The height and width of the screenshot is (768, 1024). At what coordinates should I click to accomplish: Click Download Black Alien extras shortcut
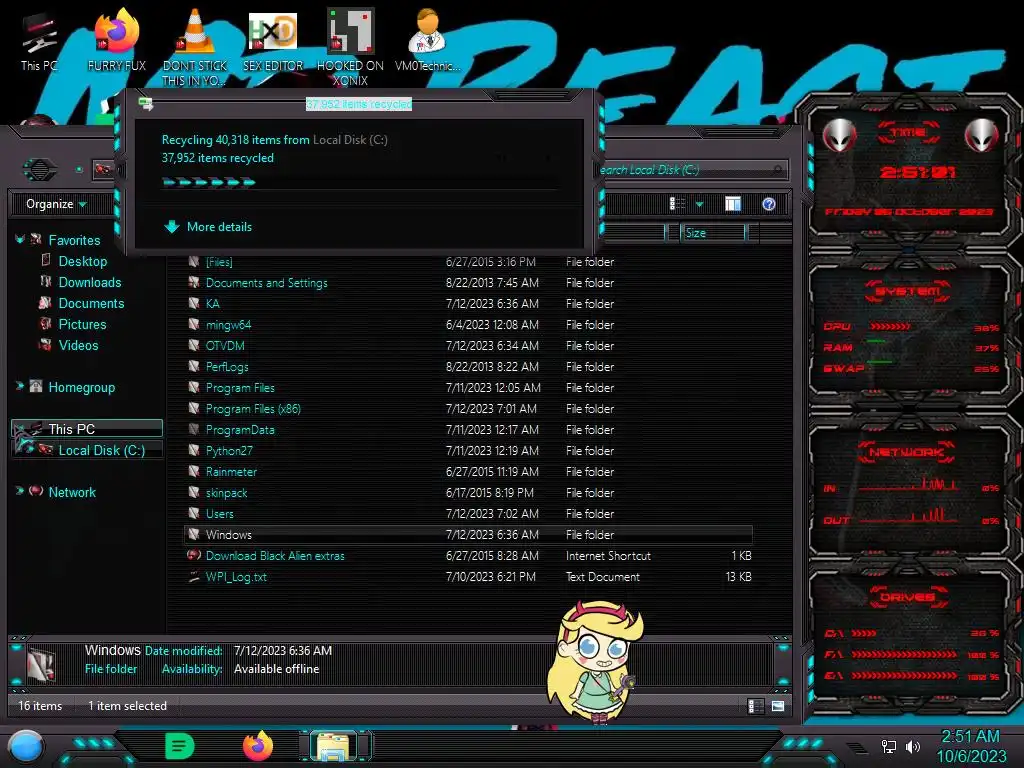(468, 555)
